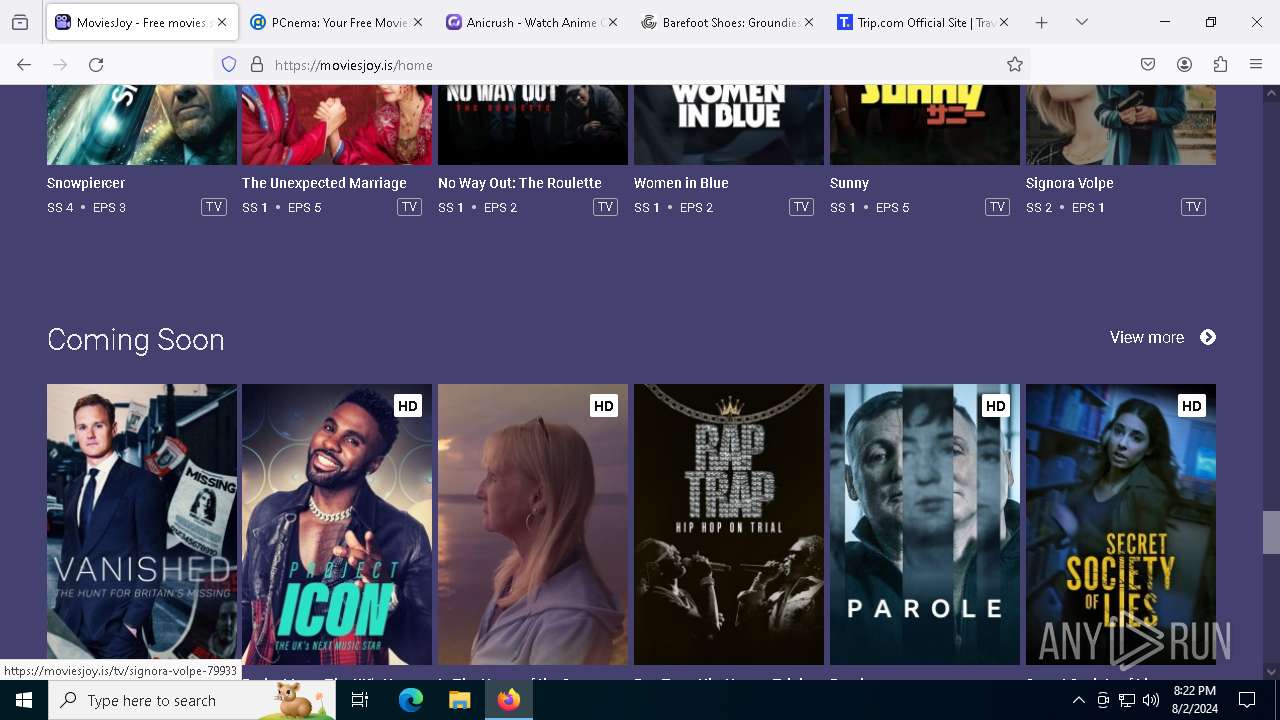Open the Women in Blue title link
Image resolution: width=1280 pixels, height=720 pixels.
[x=681, y=183]
